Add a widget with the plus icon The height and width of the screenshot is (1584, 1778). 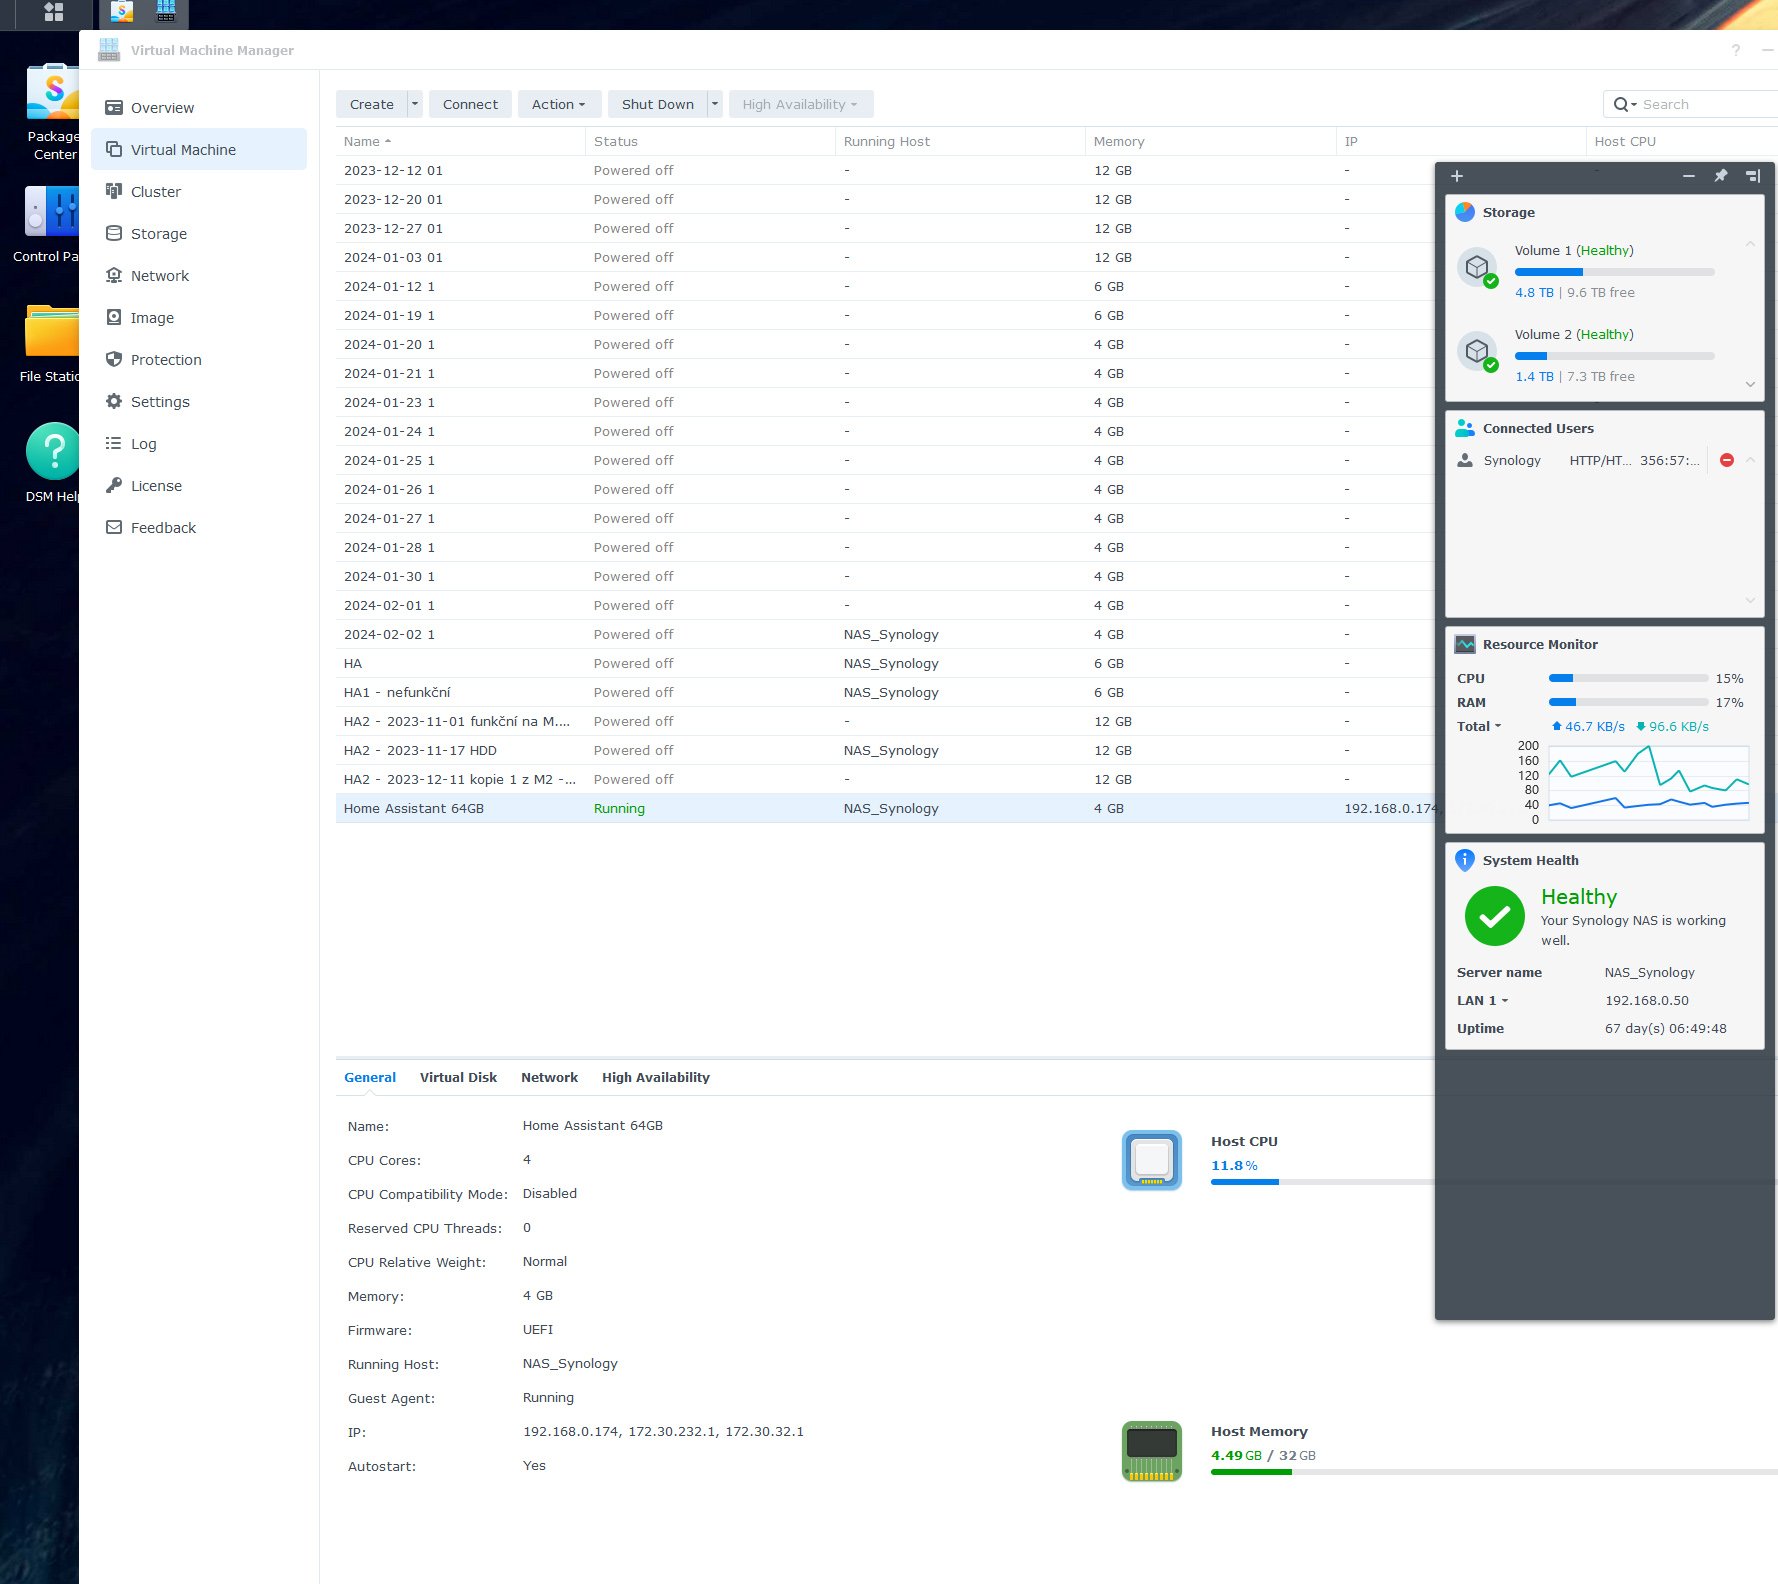pyautogui.click(x=1457, y=176)
